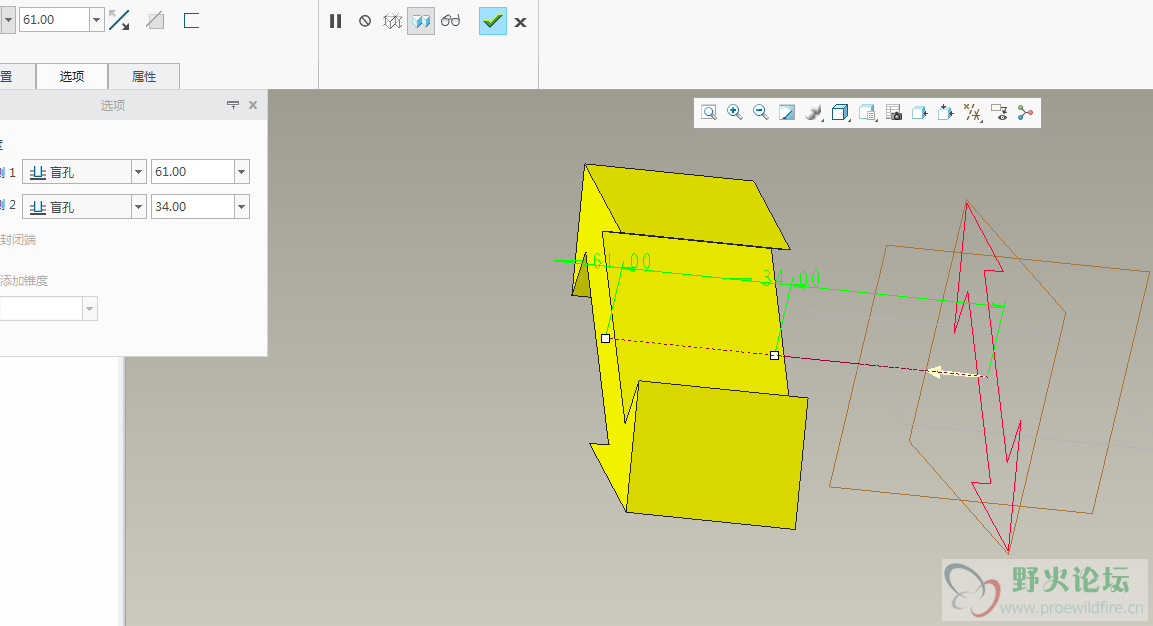Viewport: 1153px width, 626px height.
Task: Pause the extrude feature tool
Action: 335,21
